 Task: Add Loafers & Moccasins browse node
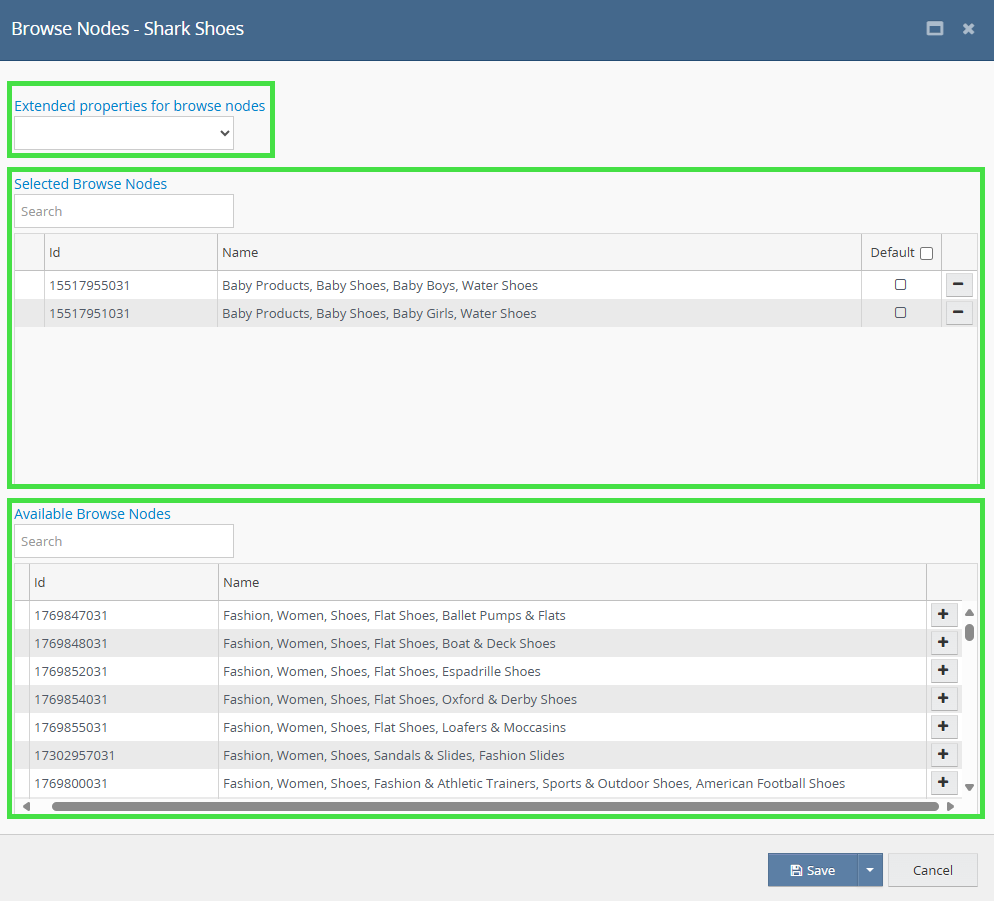943,726
